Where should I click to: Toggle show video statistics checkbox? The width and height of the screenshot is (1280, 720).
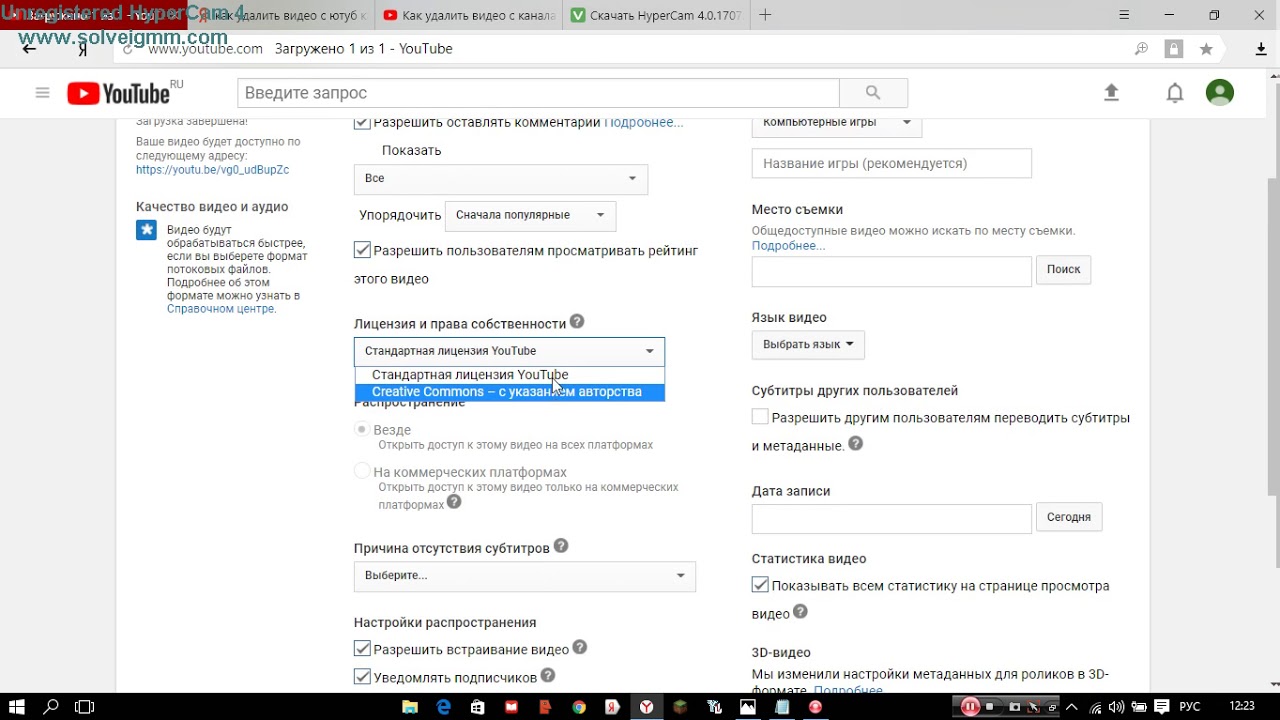coord(760,585)
